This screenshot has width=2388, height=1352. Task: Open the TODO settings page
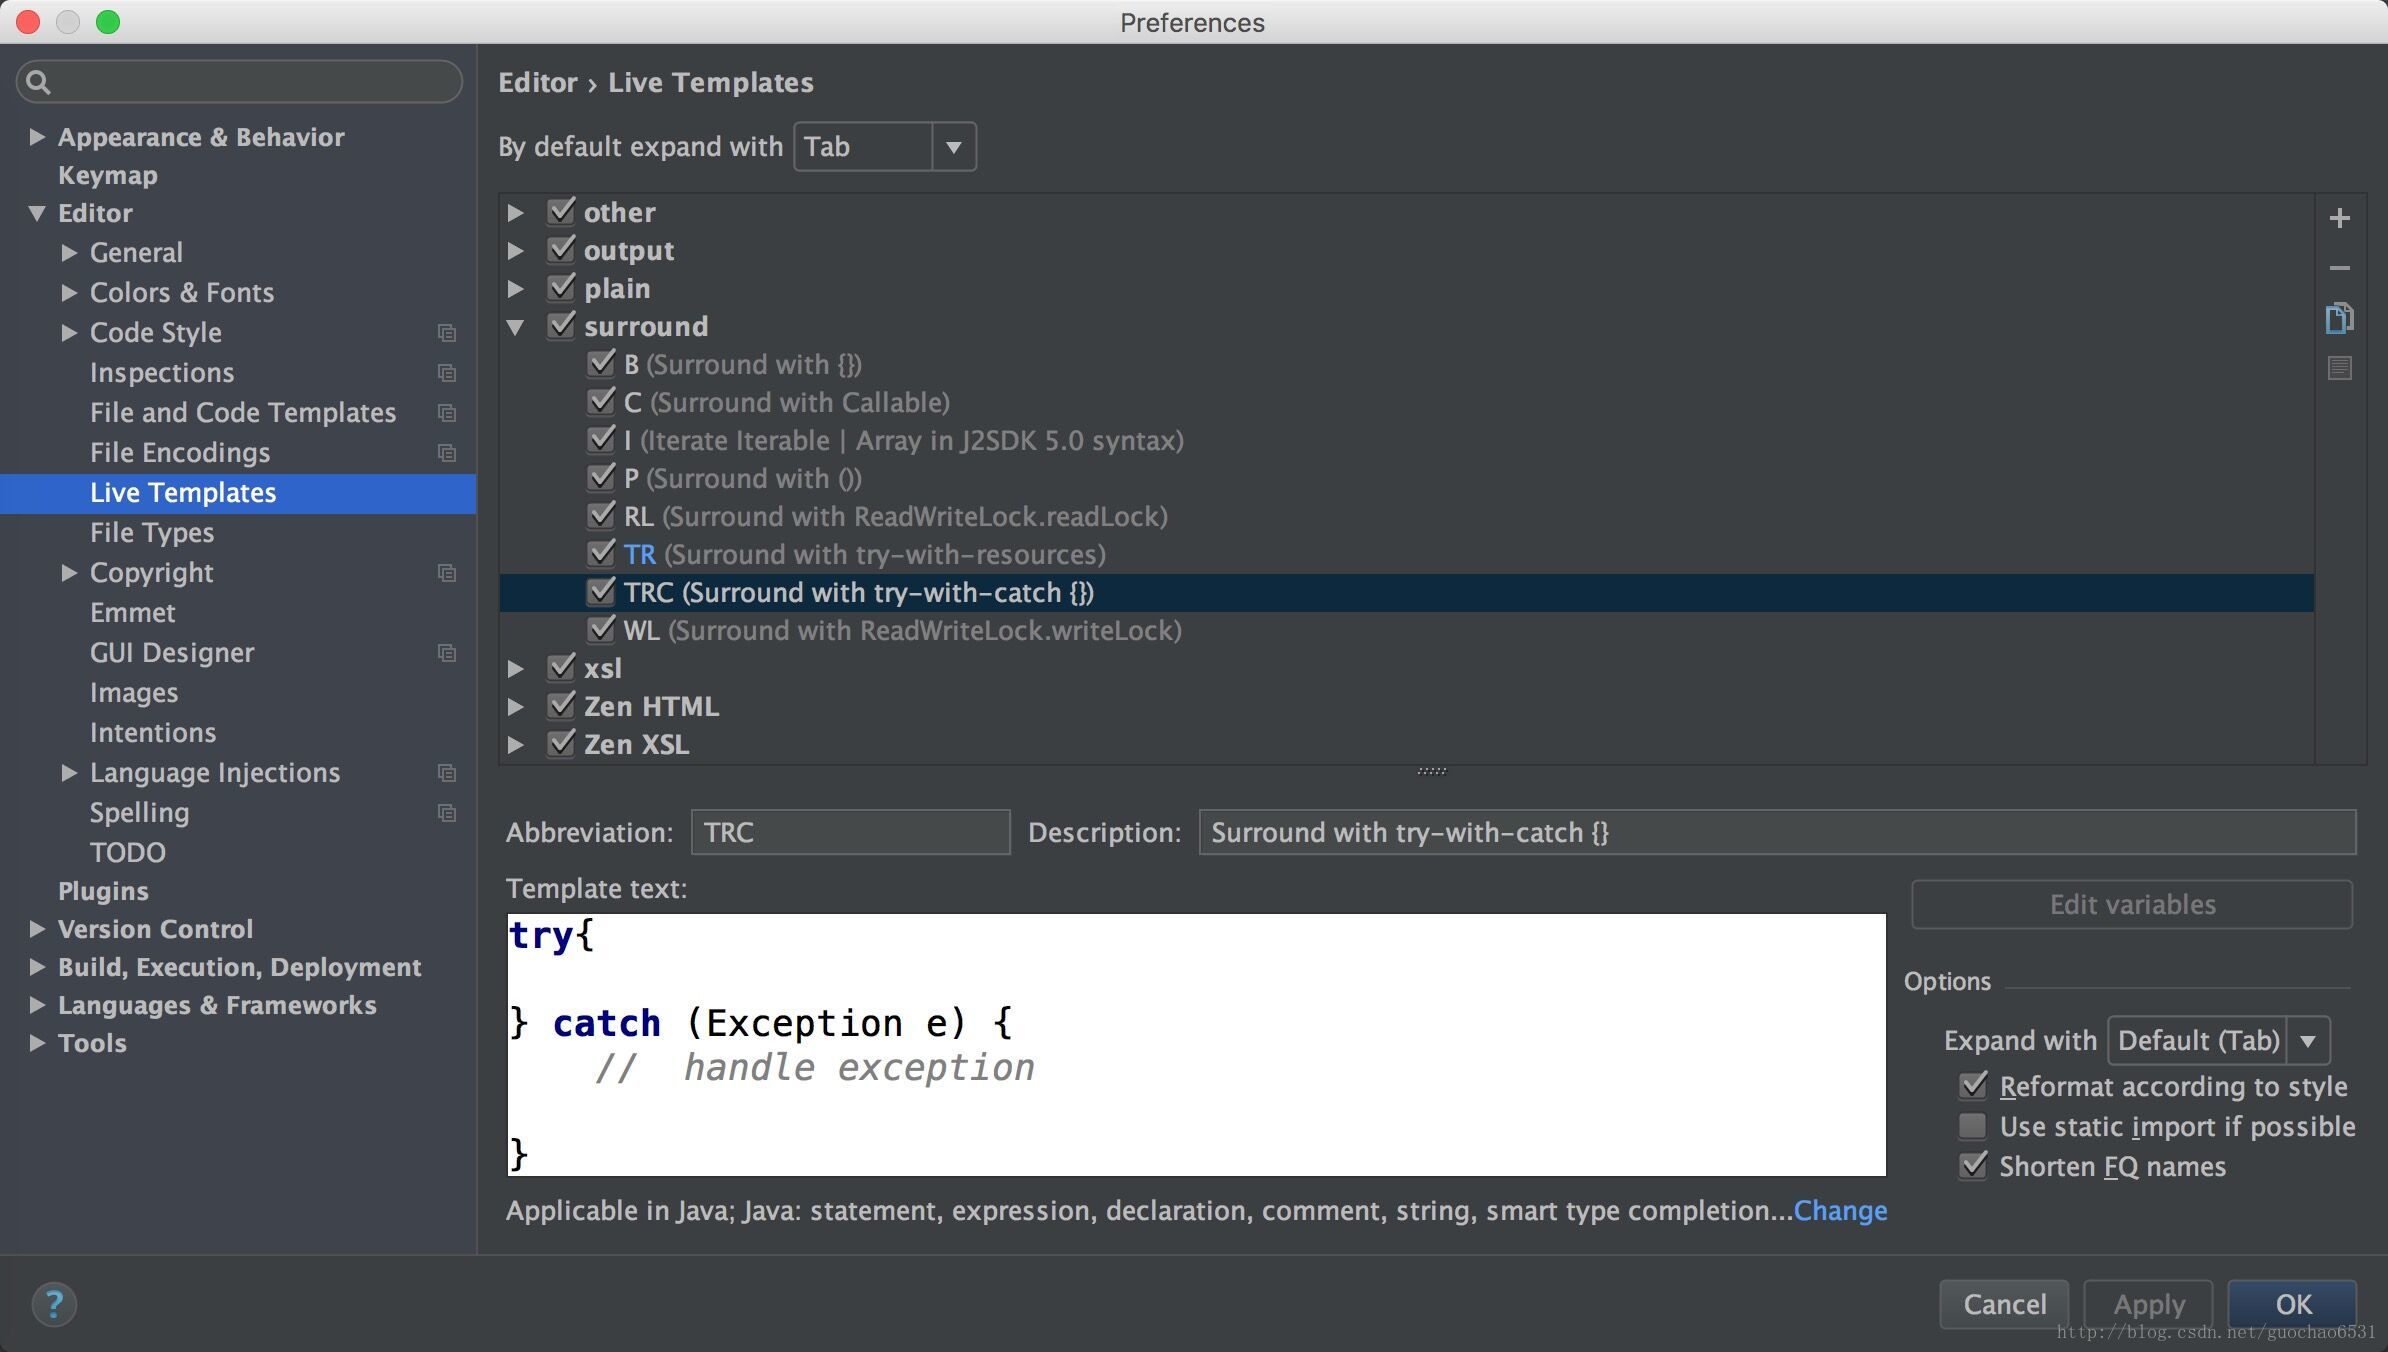click(128, 853)
